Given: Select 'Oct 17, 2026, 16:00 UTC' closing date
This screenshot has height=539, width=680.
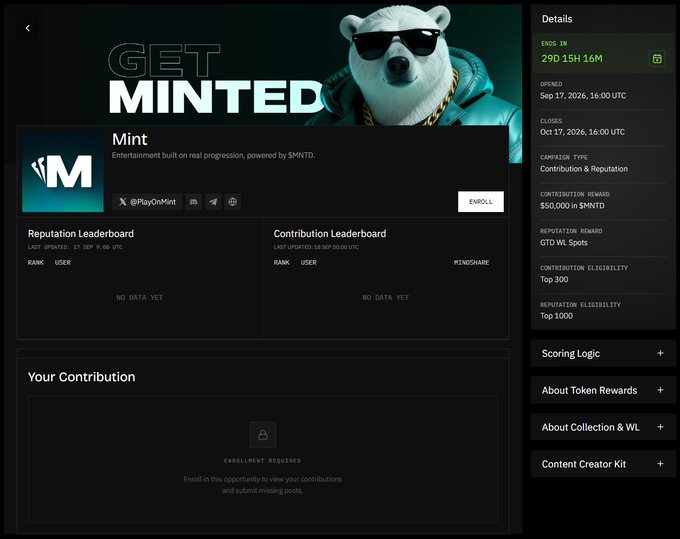Looking at the screenshot, I should click(582, 132).
